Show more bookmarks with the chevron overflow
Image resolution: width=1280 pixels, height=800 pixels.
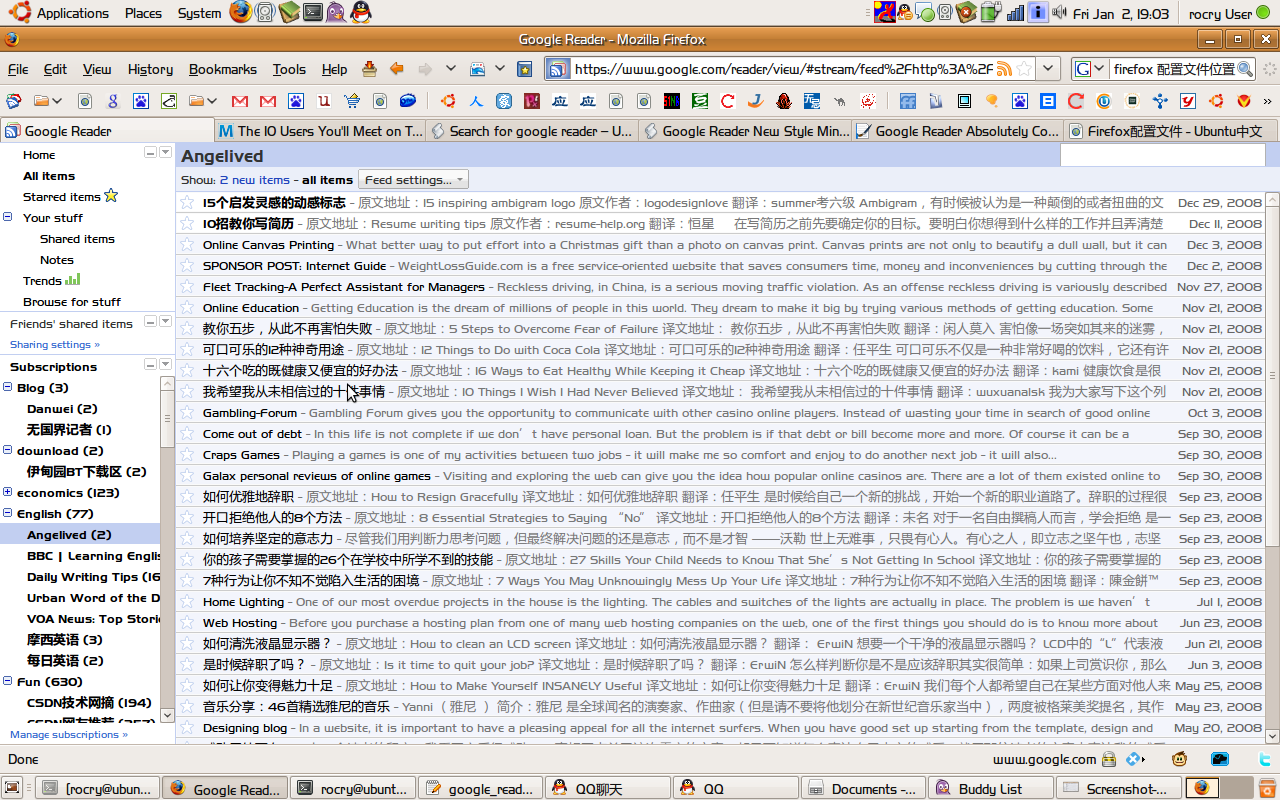coord(1268,101)
